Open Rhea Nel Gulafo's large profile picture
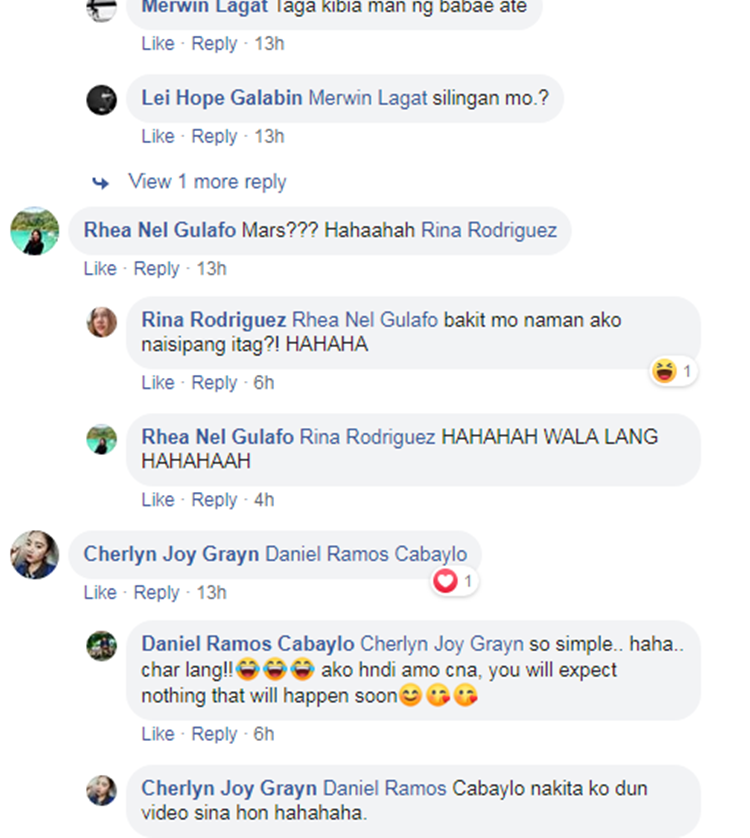The height and width of the screenshot is (838, 750). pos(35,231)
